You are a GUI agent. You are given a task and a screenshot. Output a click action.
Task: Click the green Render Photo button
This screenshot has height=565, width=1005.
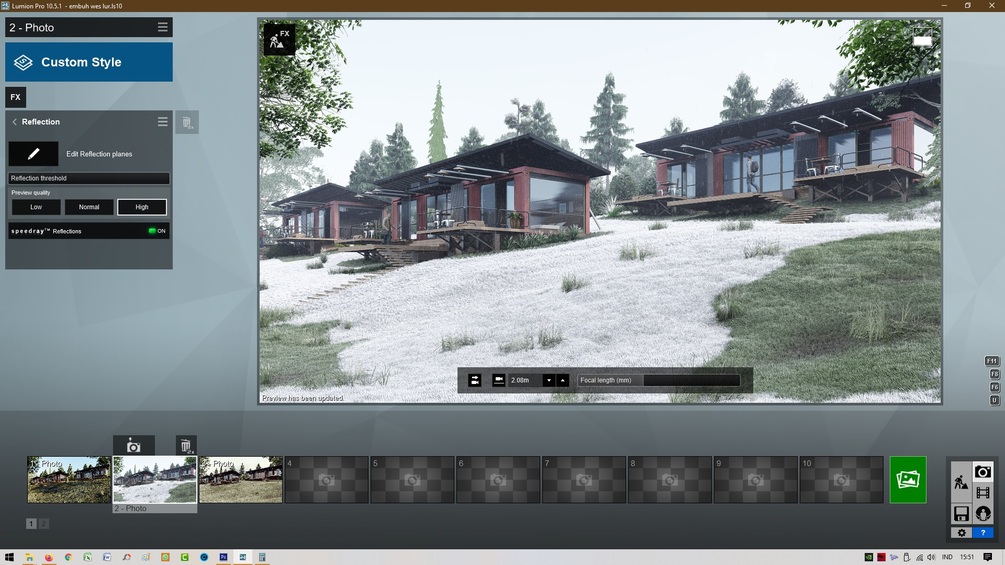[x=908, y=479]
